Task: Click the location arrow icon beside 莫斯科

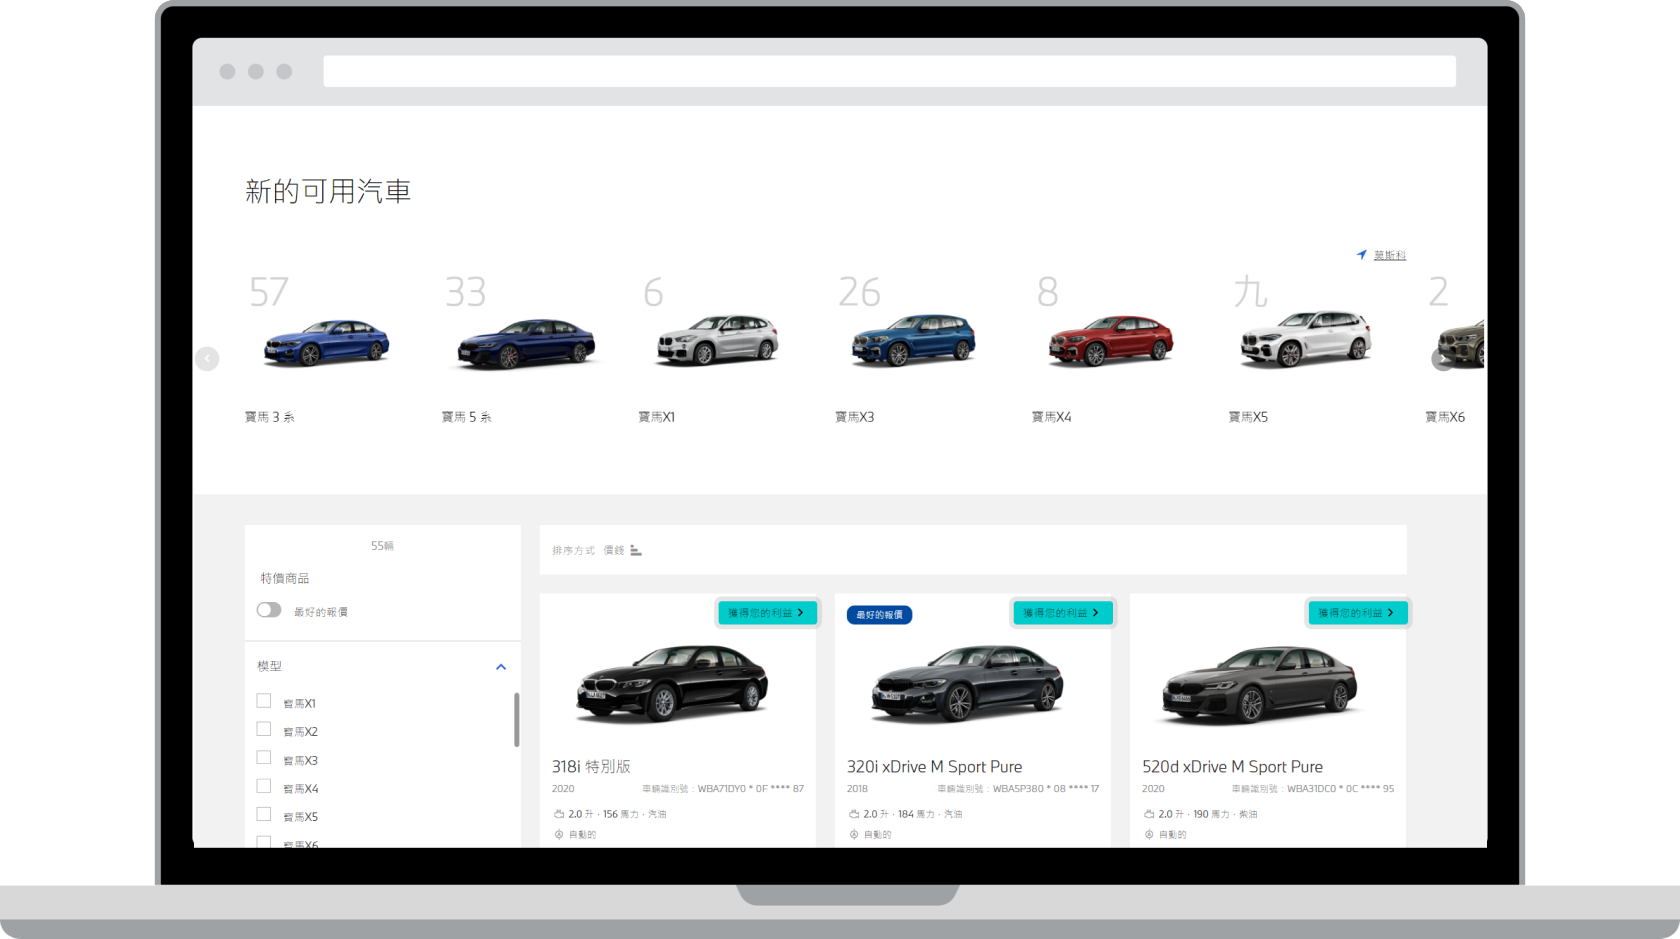Action: [1361, 255]
